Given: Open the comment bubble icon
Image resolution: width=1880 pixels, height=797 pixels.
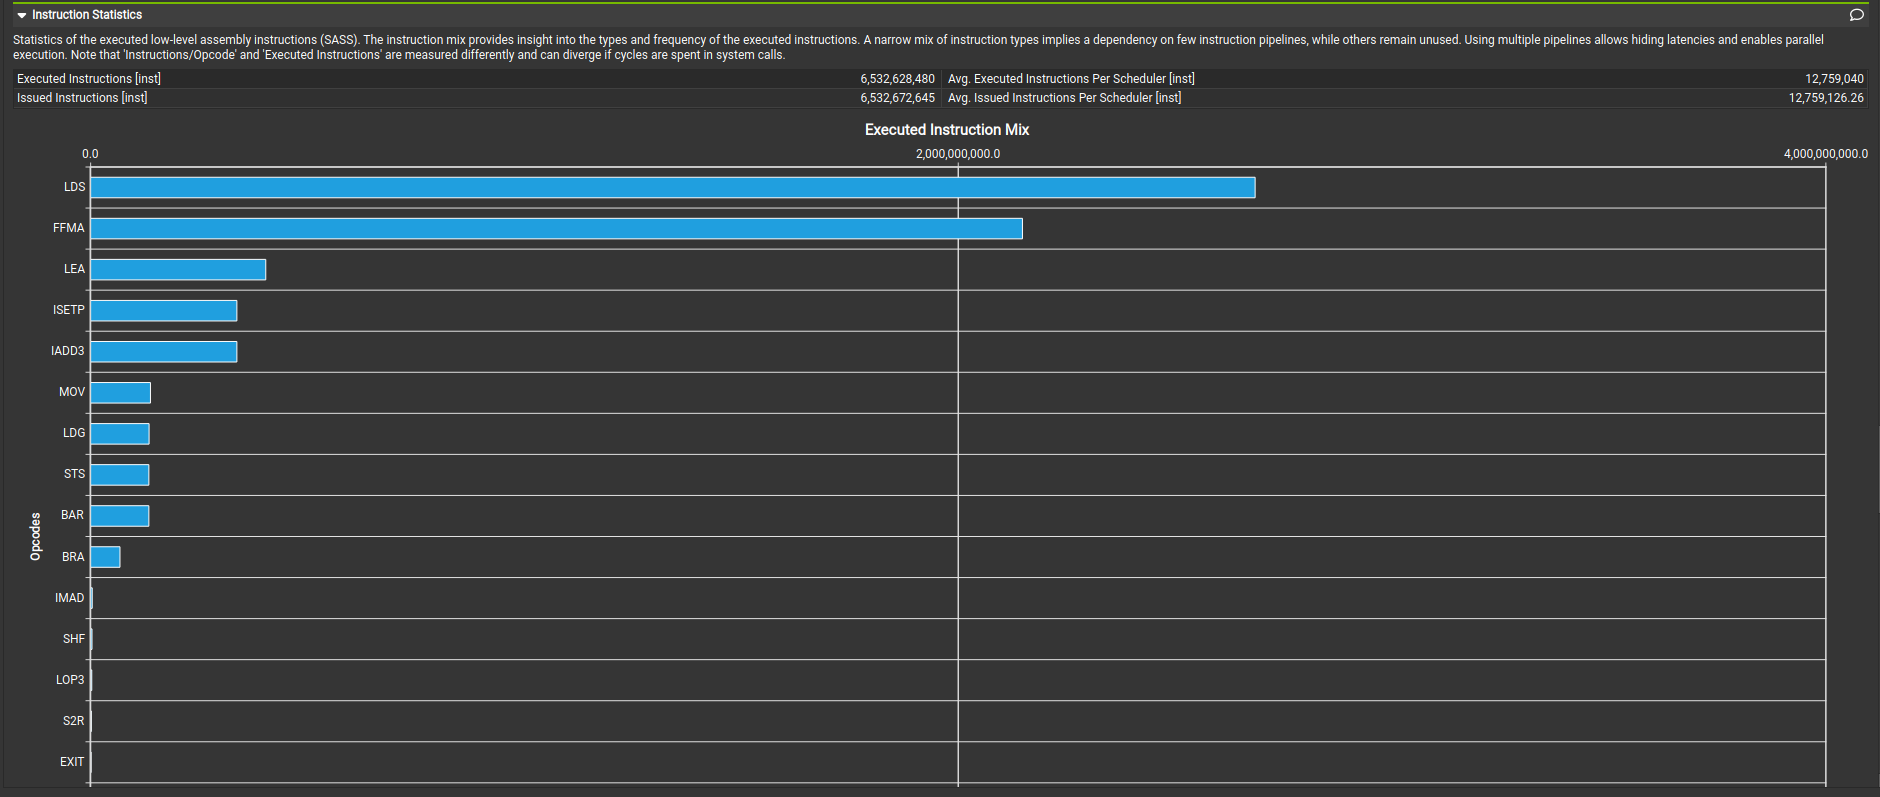Looking at the screenshot, I should [x=1856, y=15].
